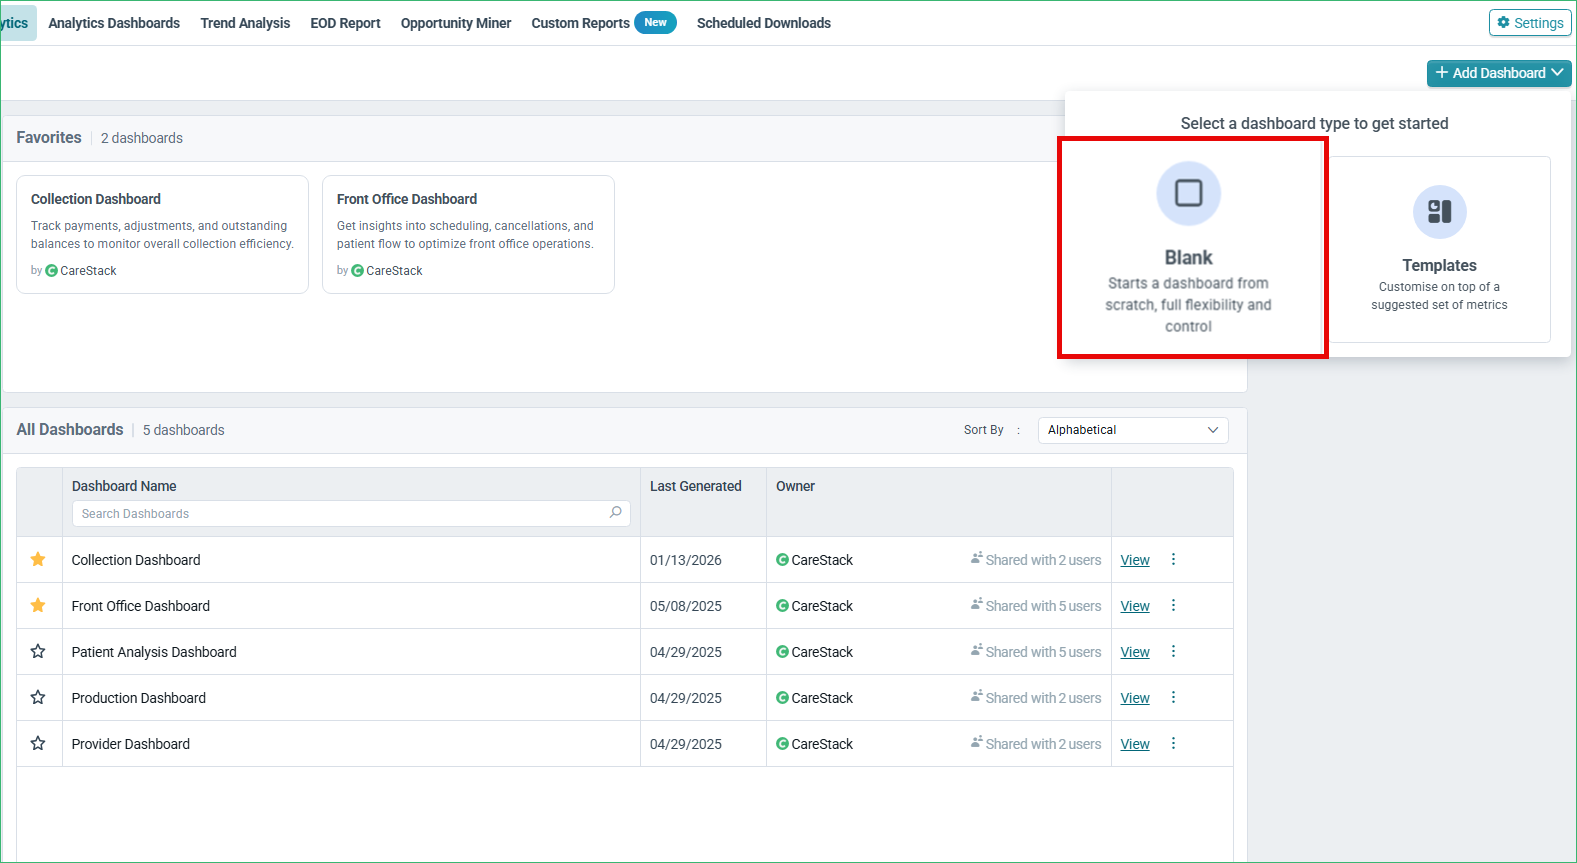
Task: Unfavorite the Collection Dashboard star
Action: pos(38,560)
